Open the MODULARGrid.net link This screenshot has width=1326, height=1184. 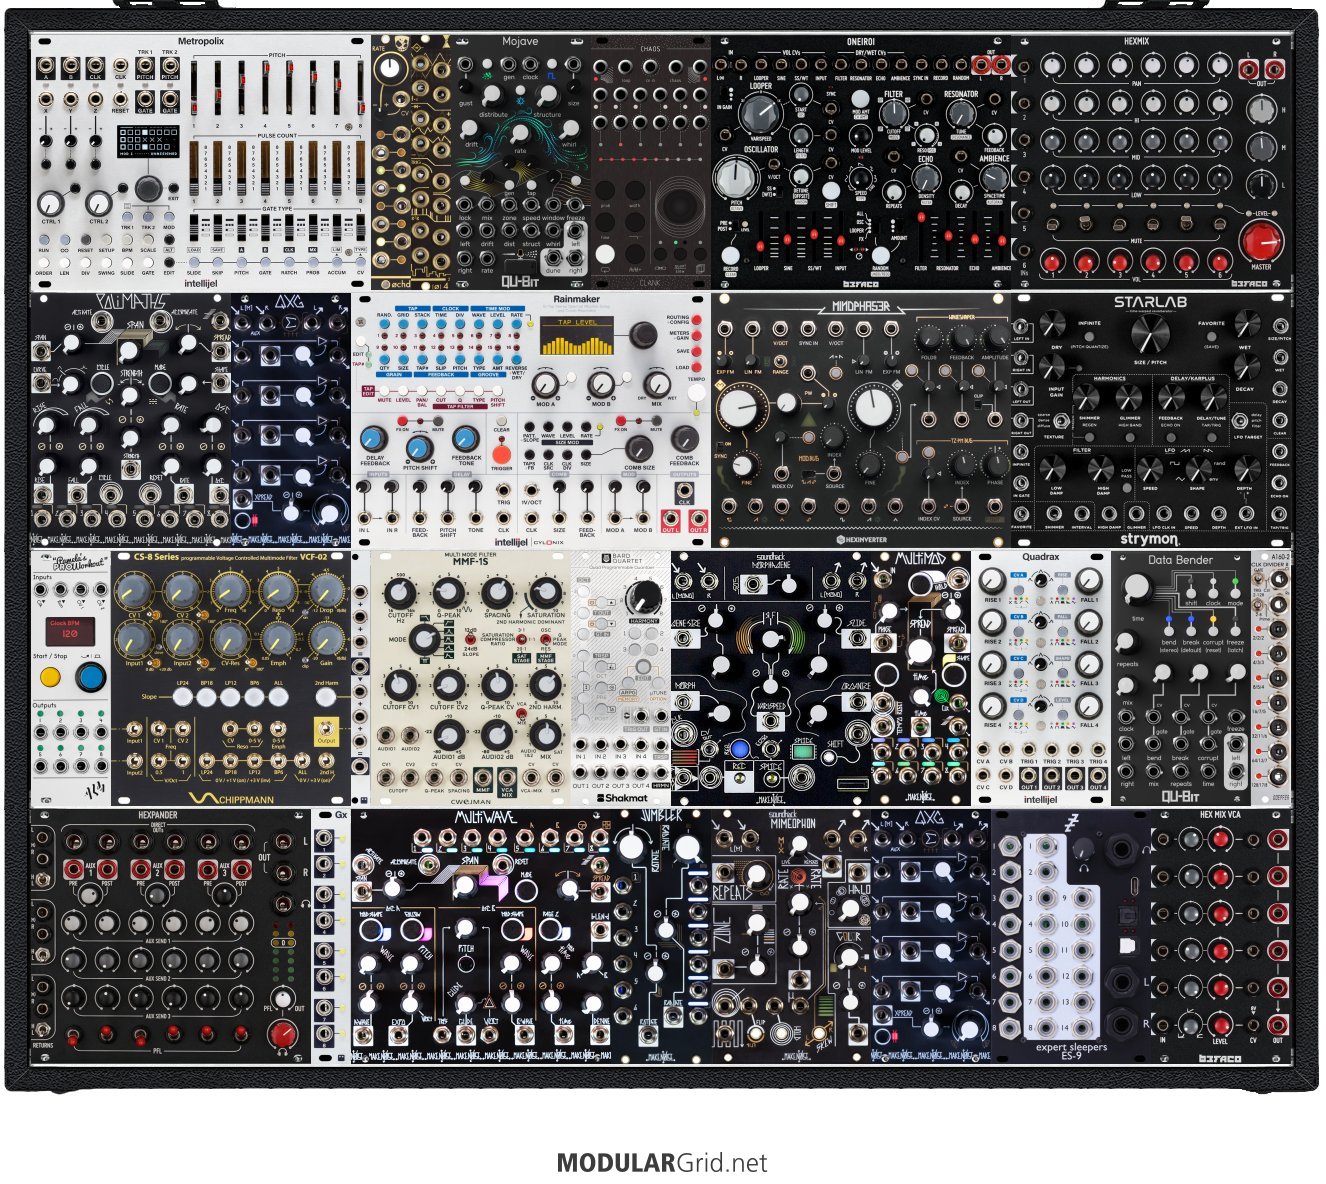pos(662,1163)
